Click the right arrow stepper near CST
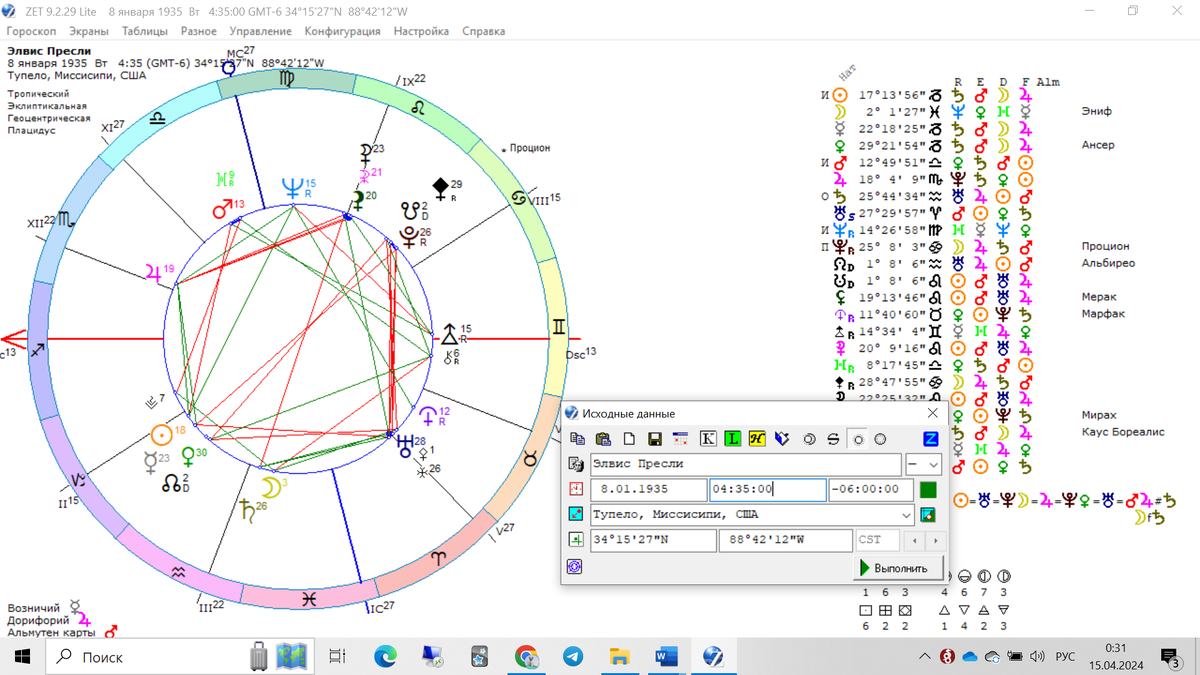 (934, 540)
